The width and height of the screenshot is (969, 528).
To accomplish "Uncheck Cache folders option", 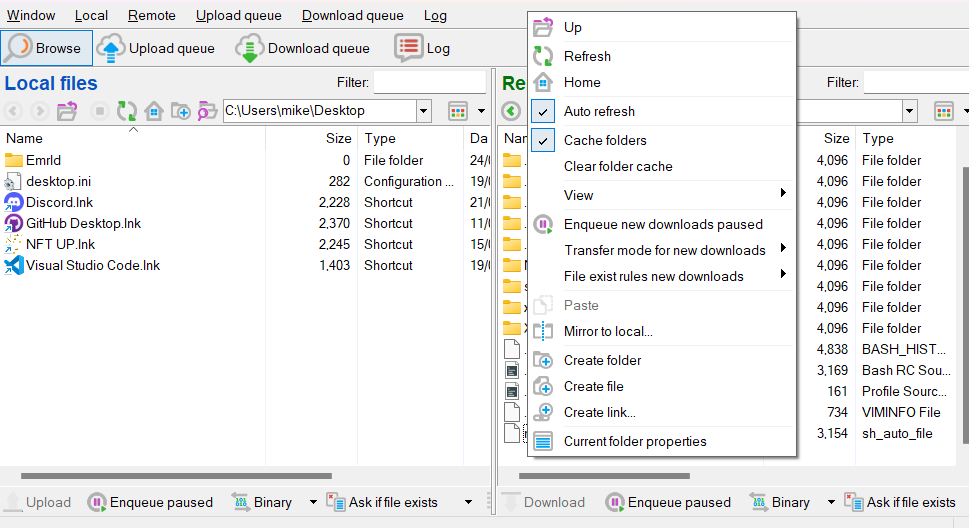I will point(605,140).
